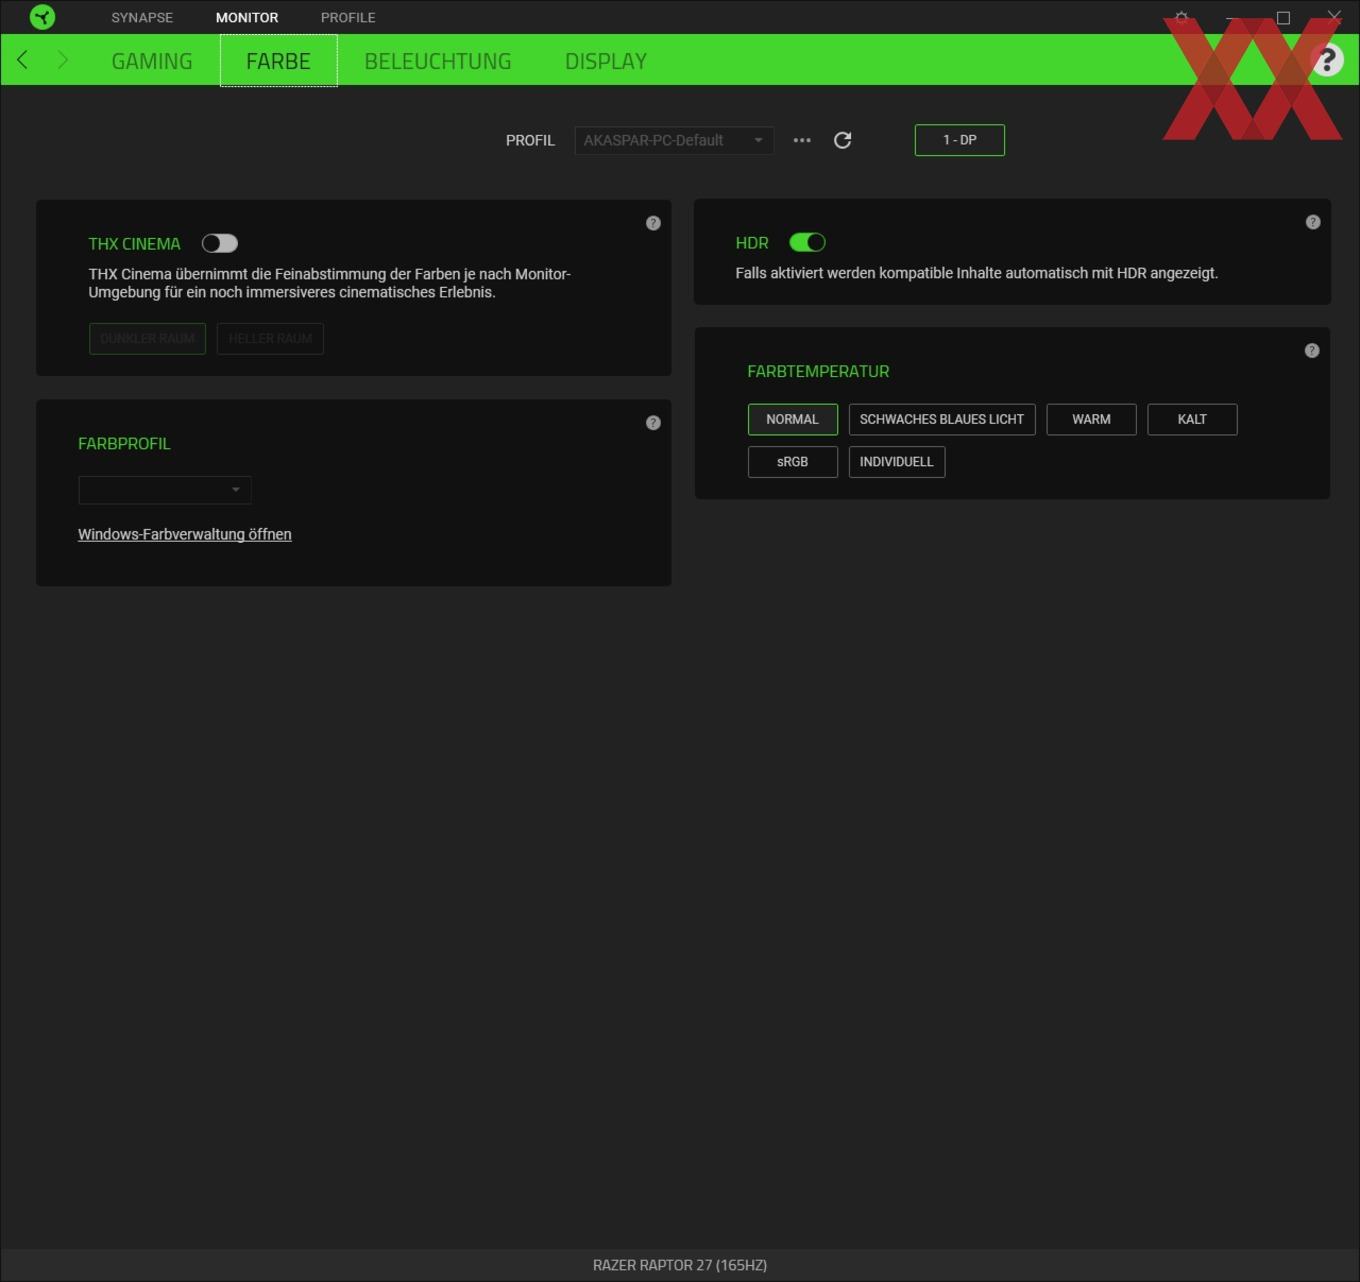Click the 1 - DP input button
1360x1282 pixels.
[960, 140]
